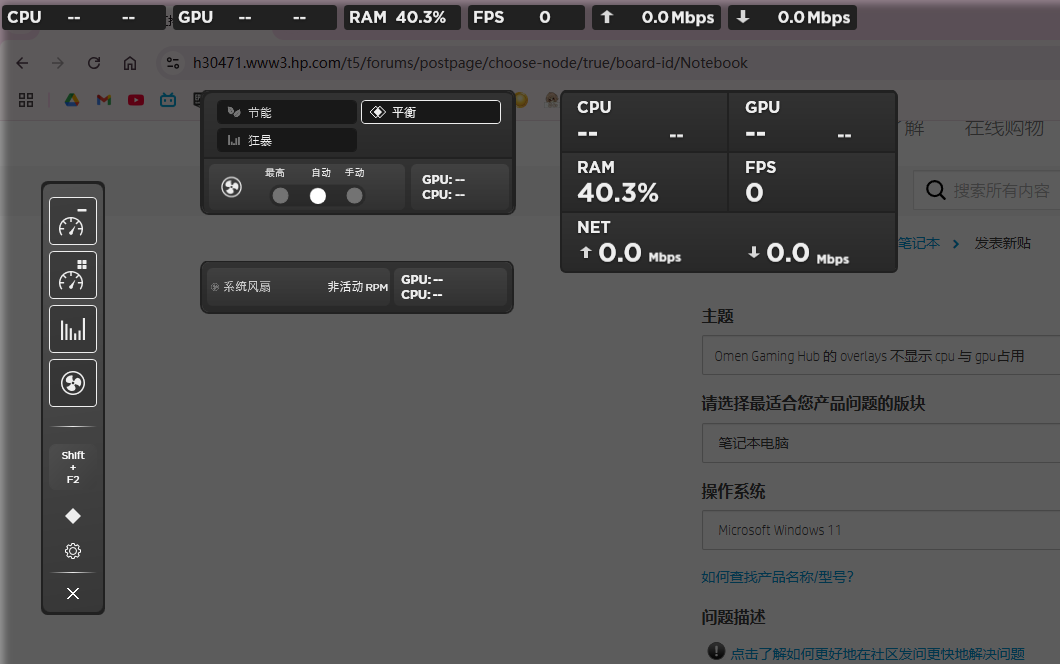Set fan mode to 手动
Viewport: 1060px width, 664px height.
click(354, 195)
